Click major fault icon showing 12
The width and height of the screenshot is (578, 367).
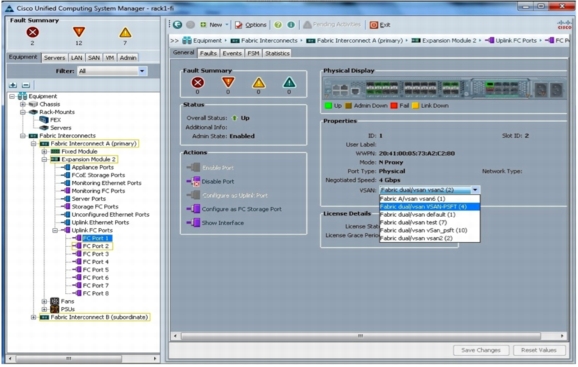coord(79,32)
